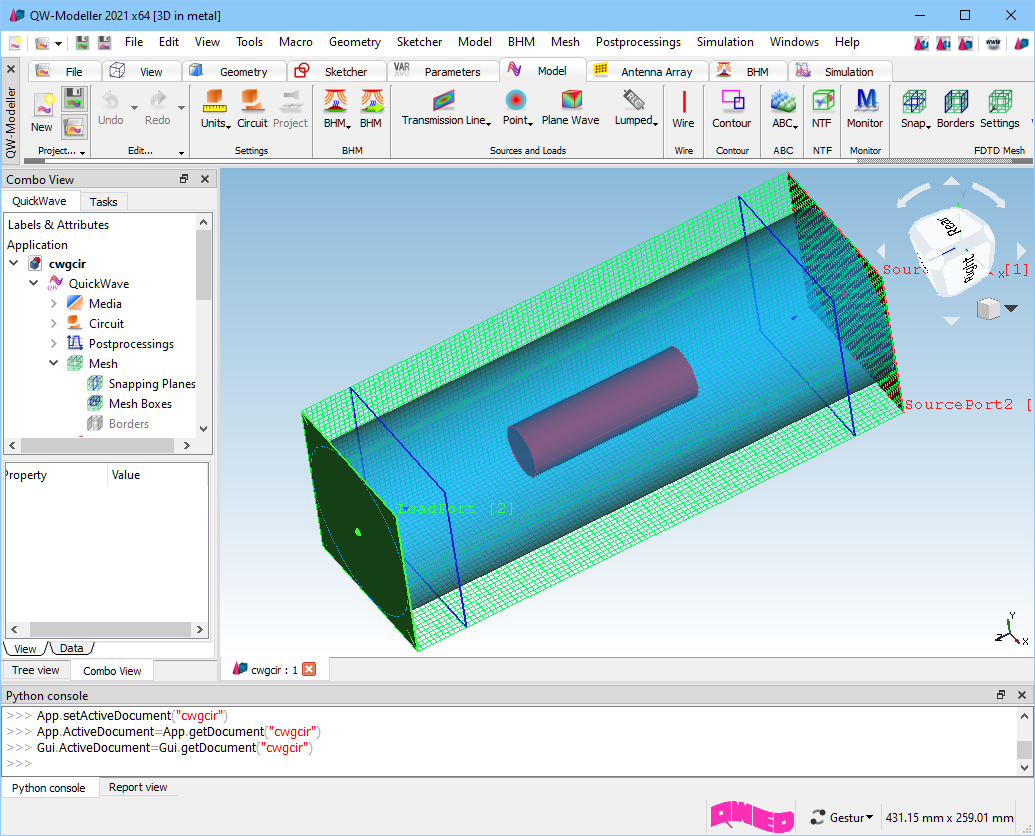Image resolution: width=1035 pixels, height=836 pixels.
Task: Open the ABC boundary tool
Action: [x=784, y=110]
